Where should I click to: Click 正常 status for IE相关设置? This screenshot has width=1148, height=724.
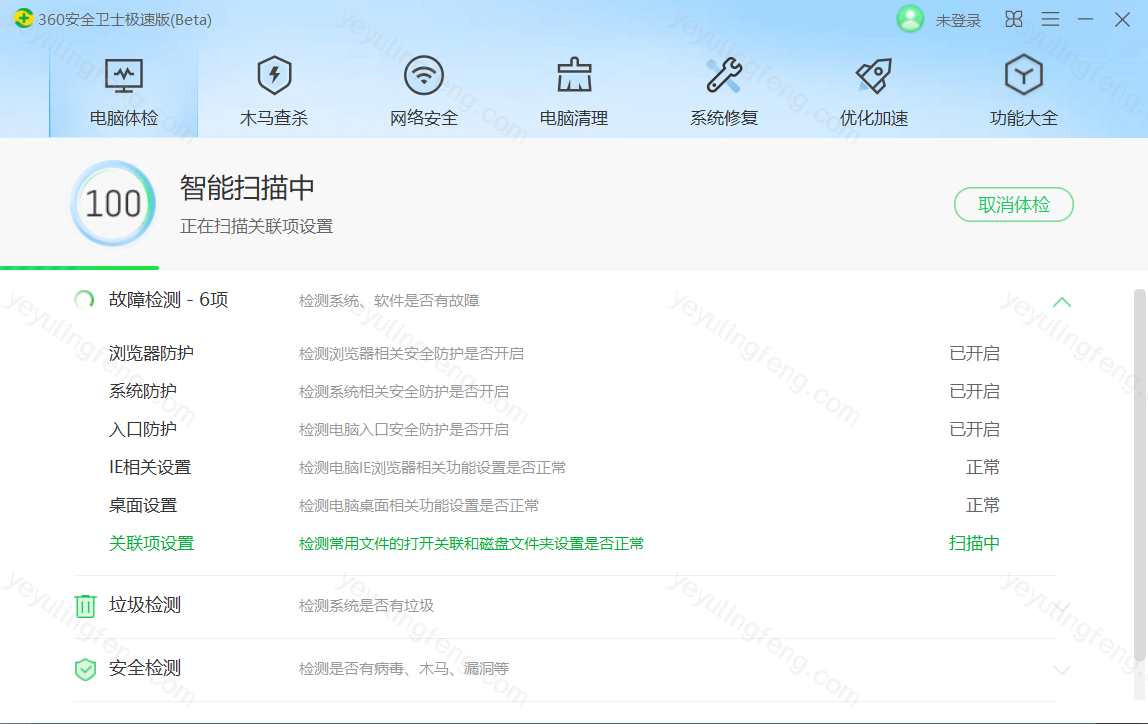[983, 468]
